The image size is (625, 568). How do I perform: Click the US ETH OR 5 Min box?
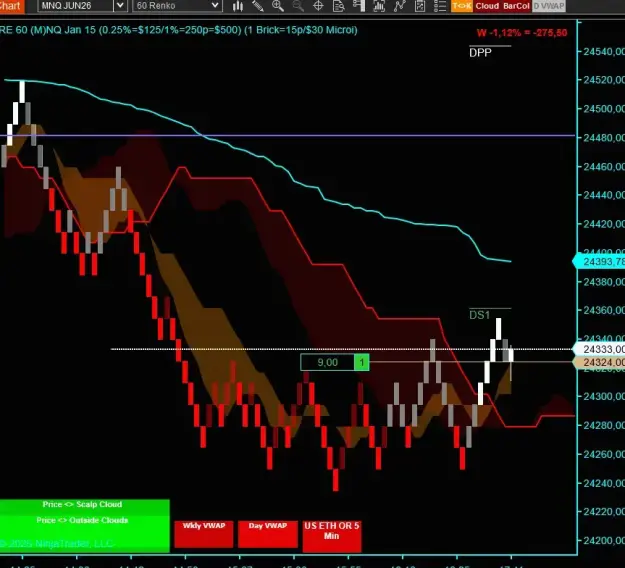click(332, 536)
